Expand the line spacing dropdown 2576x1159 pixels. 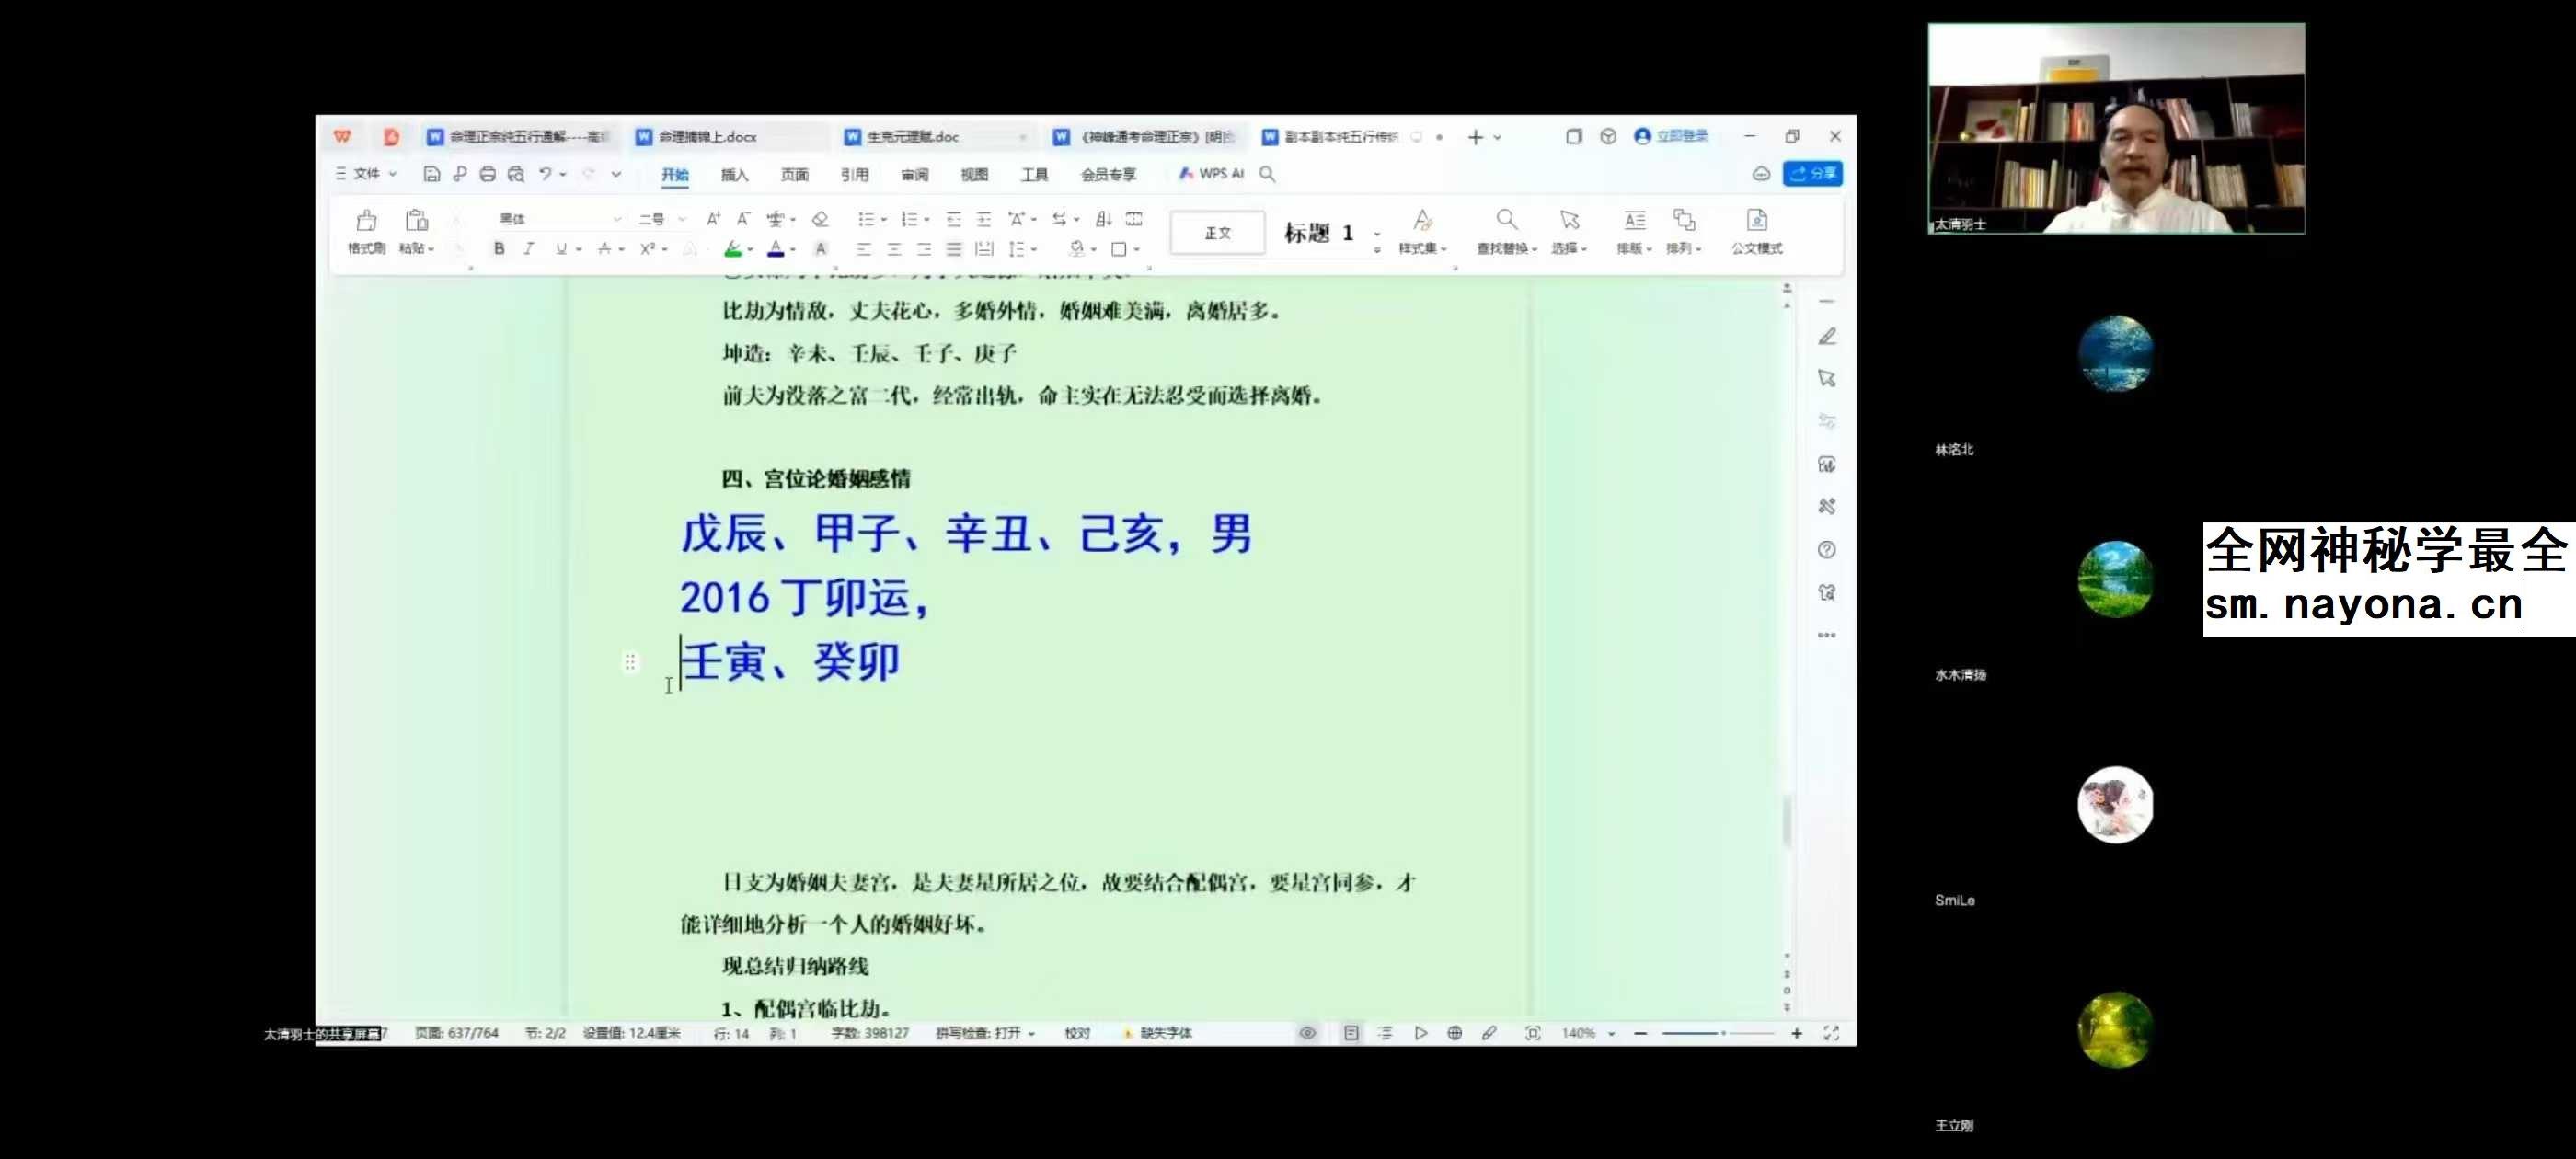tap(1034, 250)
